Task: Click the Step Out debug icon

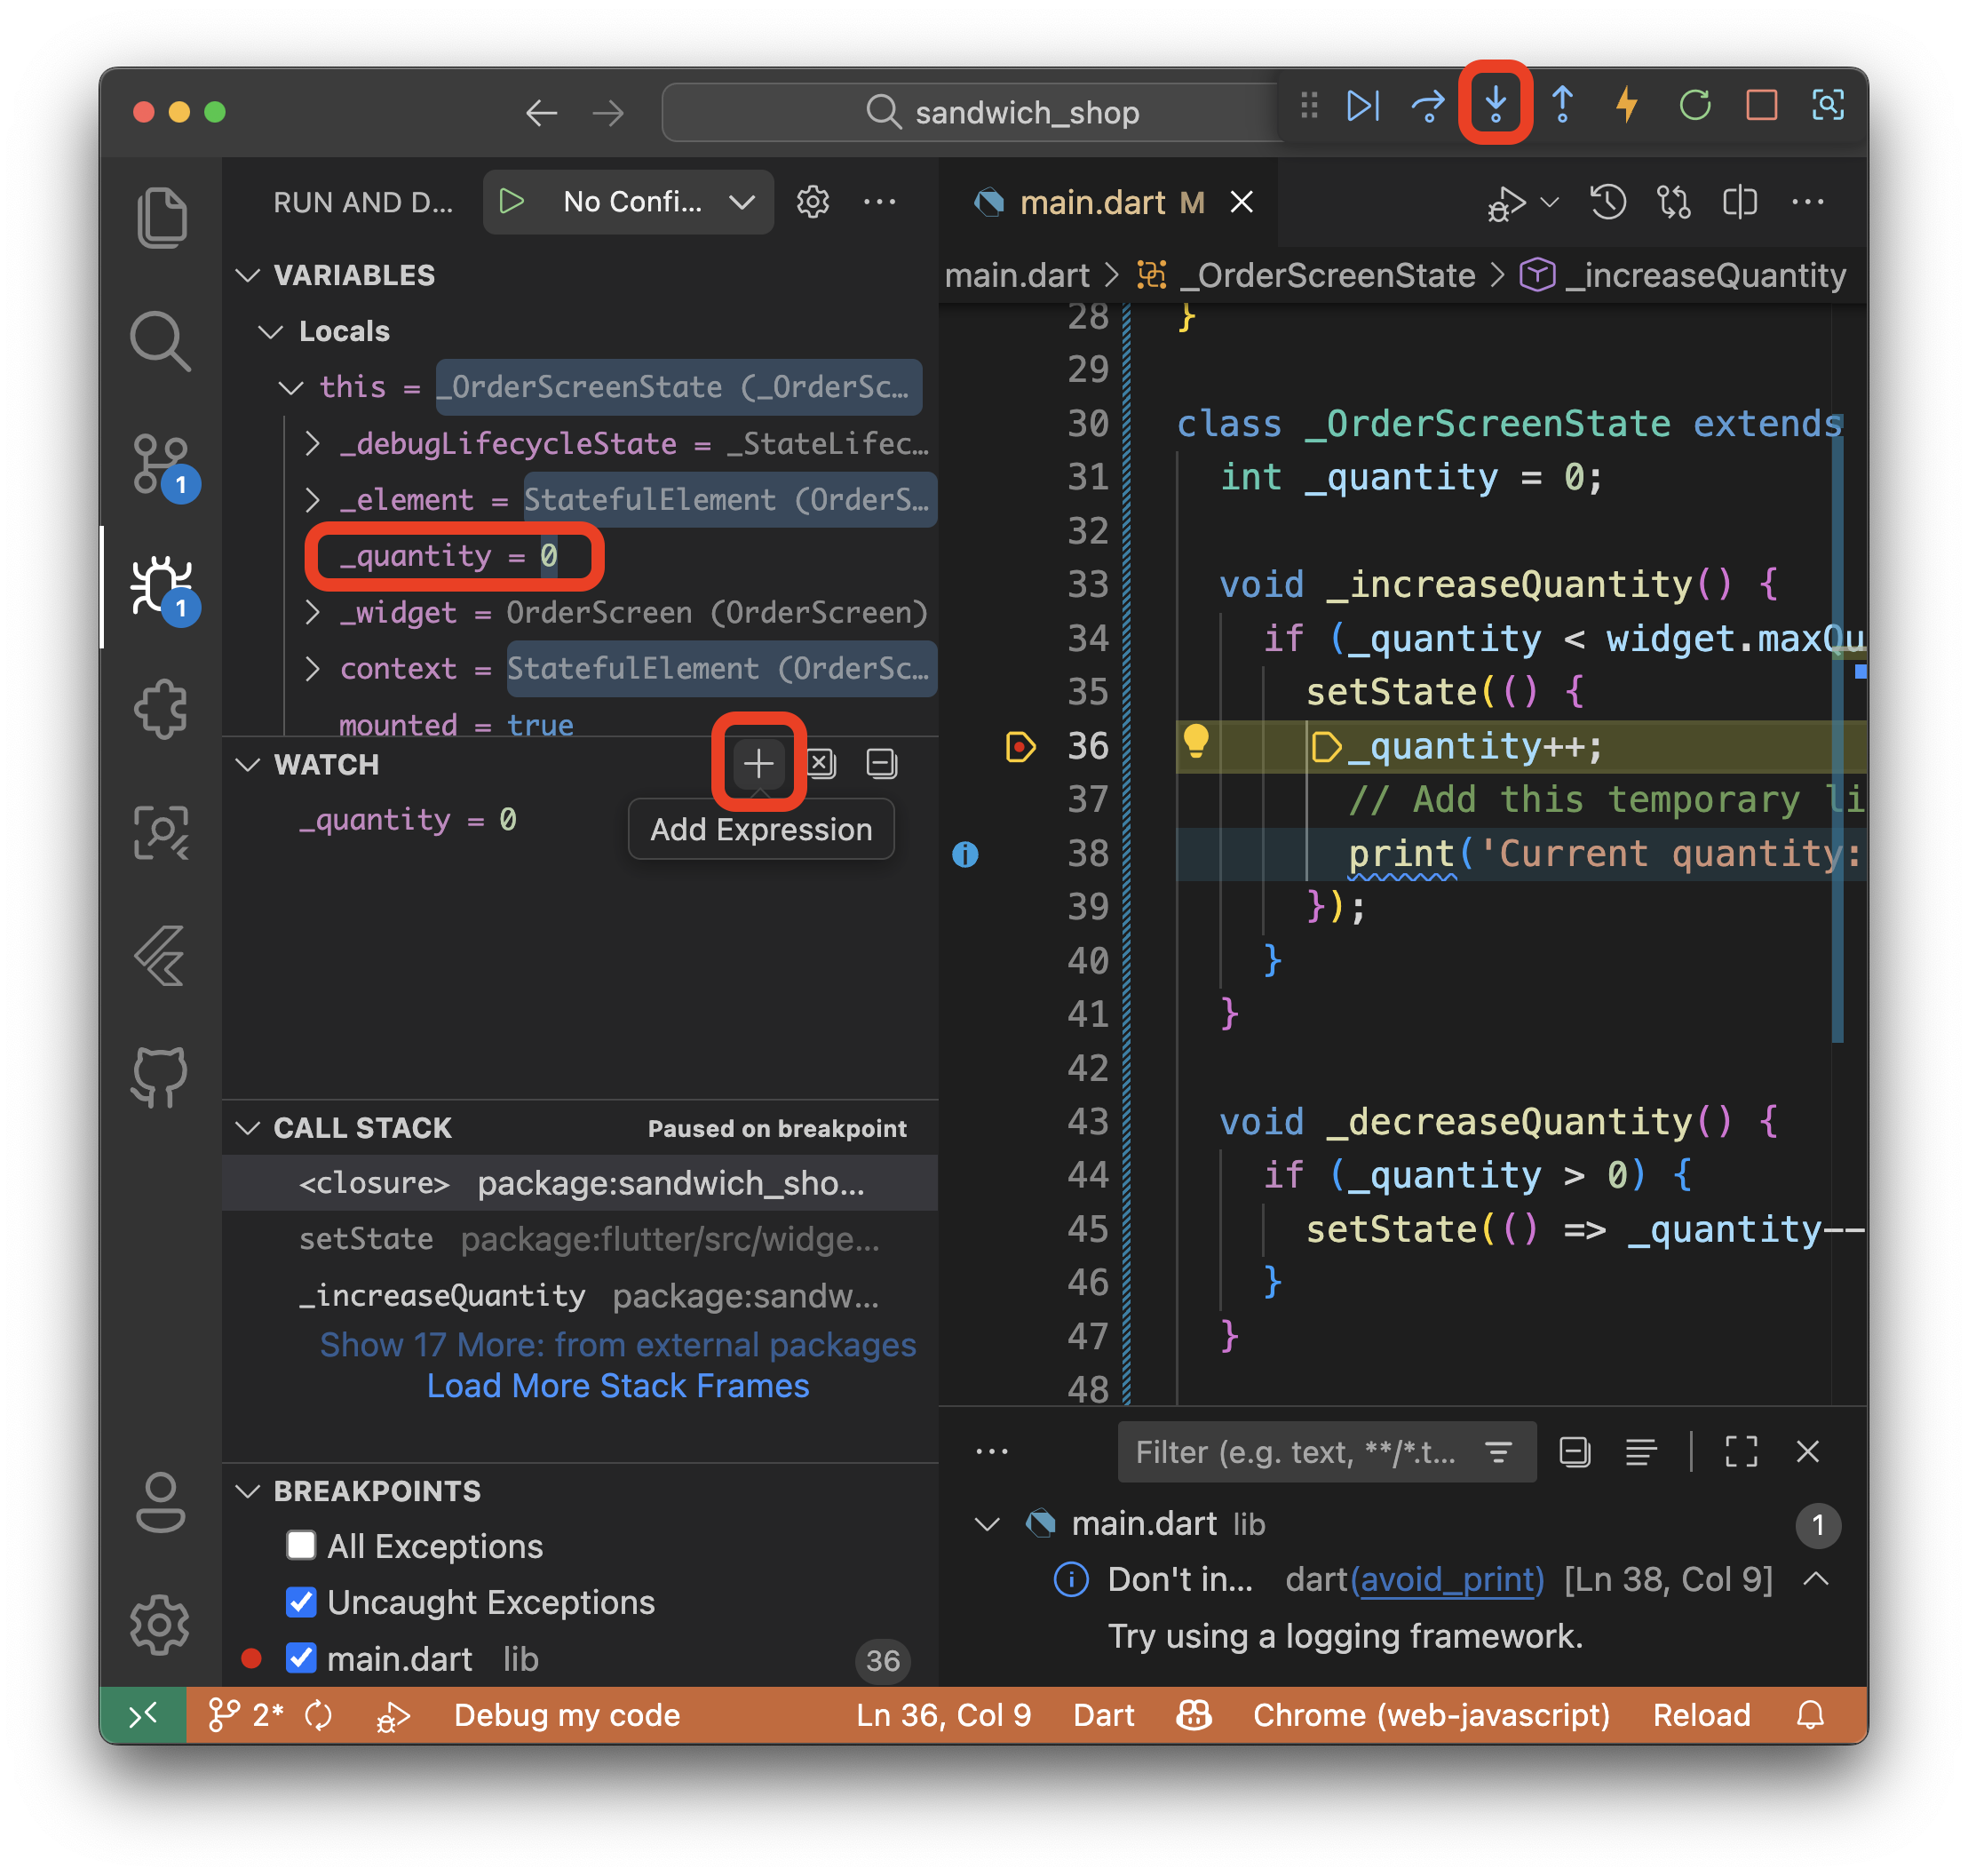Action: [1561, 103]
